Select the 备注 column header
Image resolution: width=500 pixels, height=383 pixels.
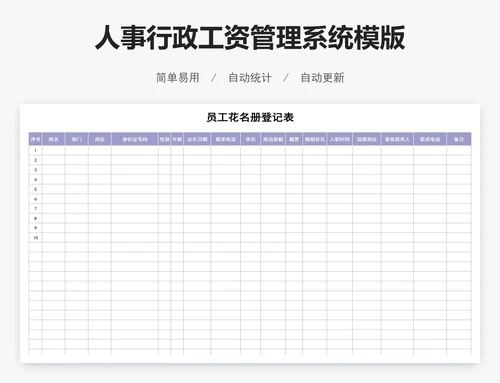click(x=459, y=139)
